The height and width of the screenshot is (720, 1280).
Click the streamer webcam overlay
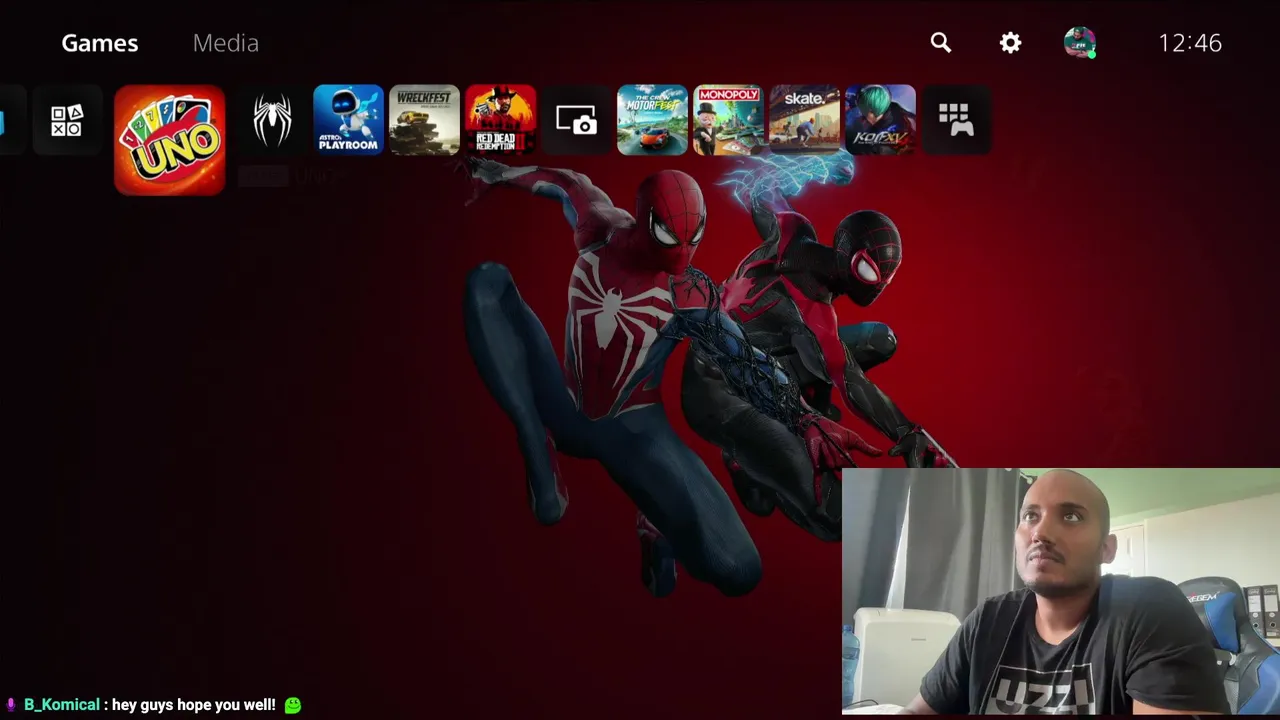pyautogui.click(x=1061, y=592)
